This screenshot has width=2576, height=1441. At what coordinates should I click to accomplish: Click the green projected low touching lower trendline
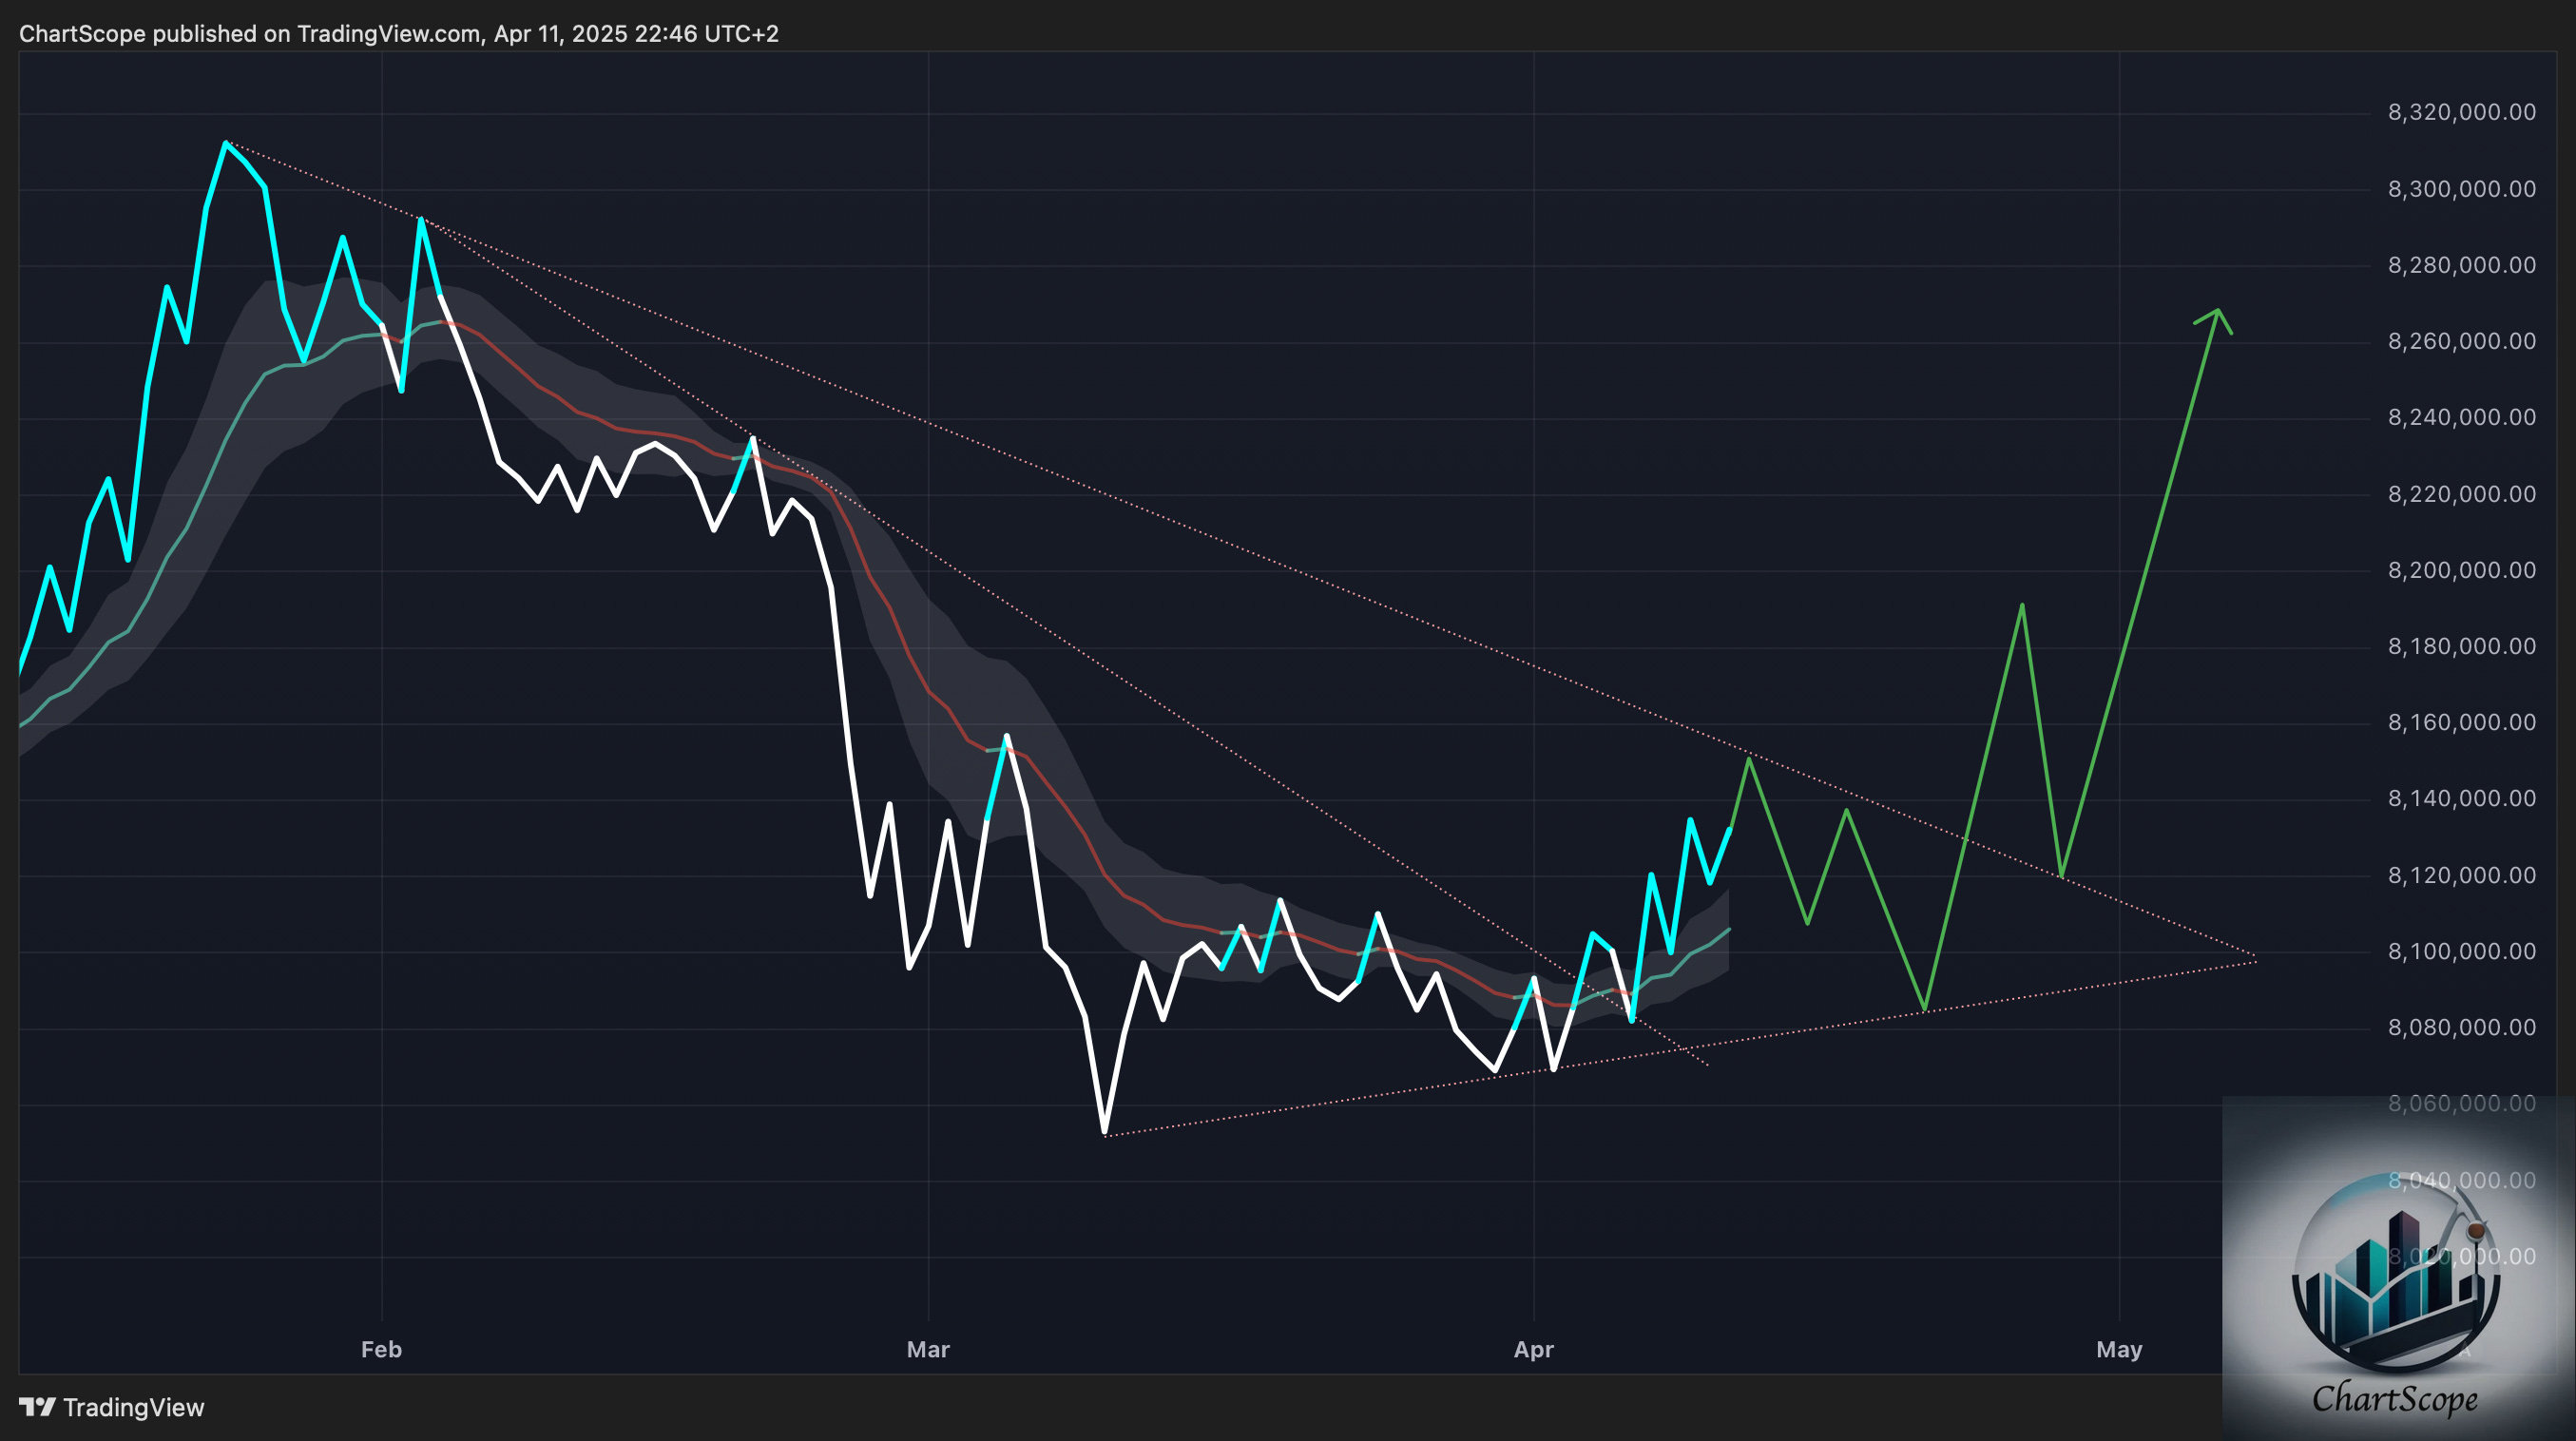(x=1924, y=1009)
